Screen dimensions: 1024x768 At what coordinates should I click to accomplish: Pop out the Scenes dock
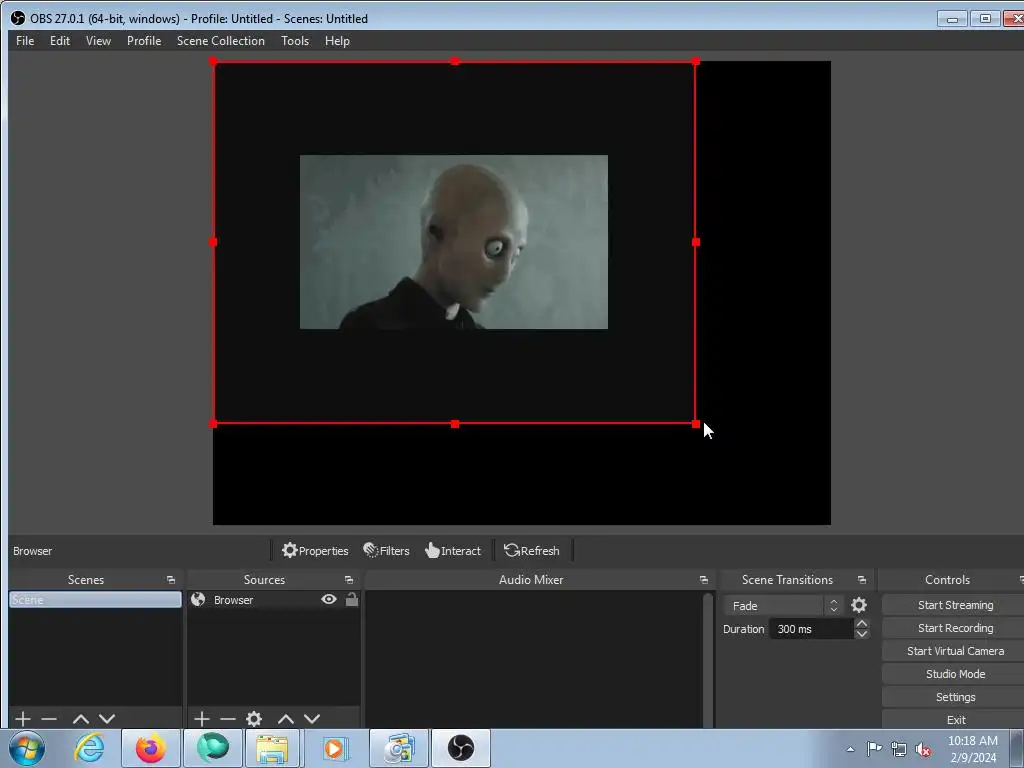(171, 580)
